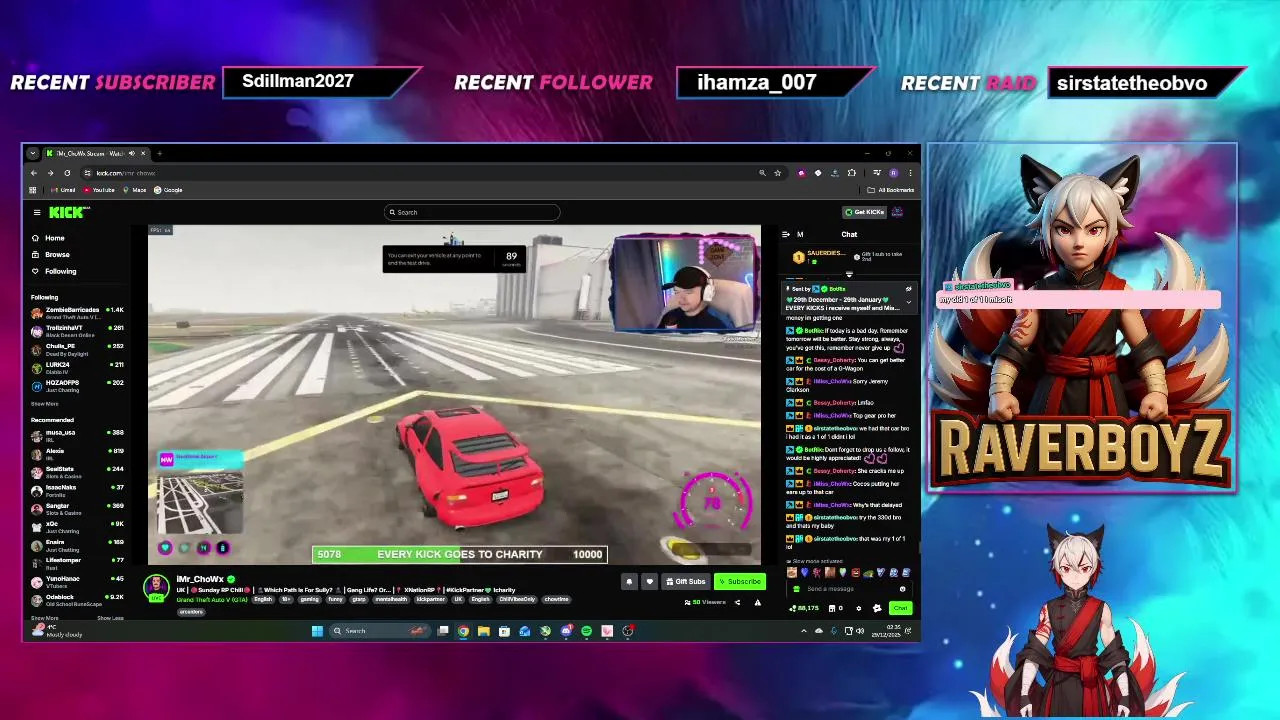Go forward in Chrome browser
This screenshot has width=1280, height=720.
(x=50, y=173)
